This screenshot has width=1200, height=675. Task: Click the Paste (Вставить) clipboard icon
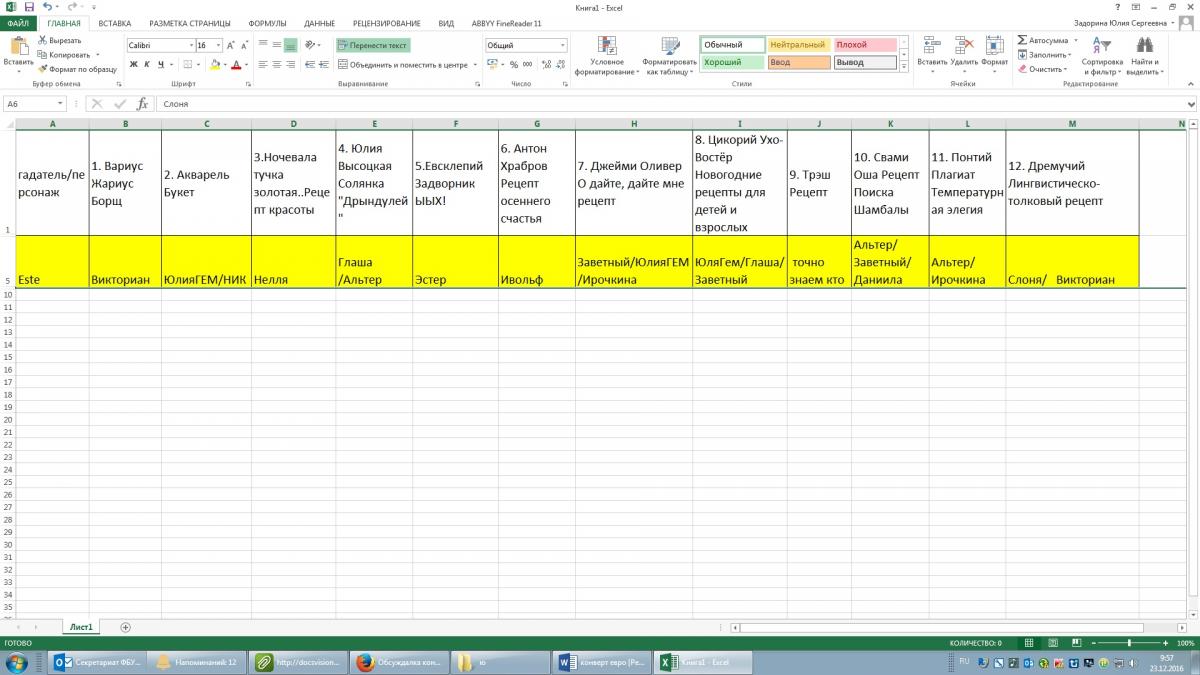click(18, 46)
